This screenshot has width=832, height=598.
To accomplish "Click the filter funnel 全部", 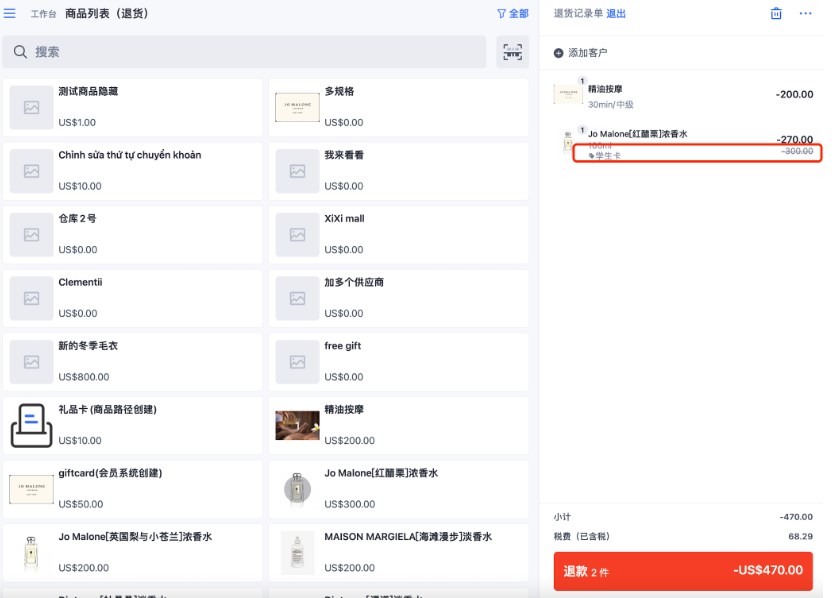I will pos(513,13).
